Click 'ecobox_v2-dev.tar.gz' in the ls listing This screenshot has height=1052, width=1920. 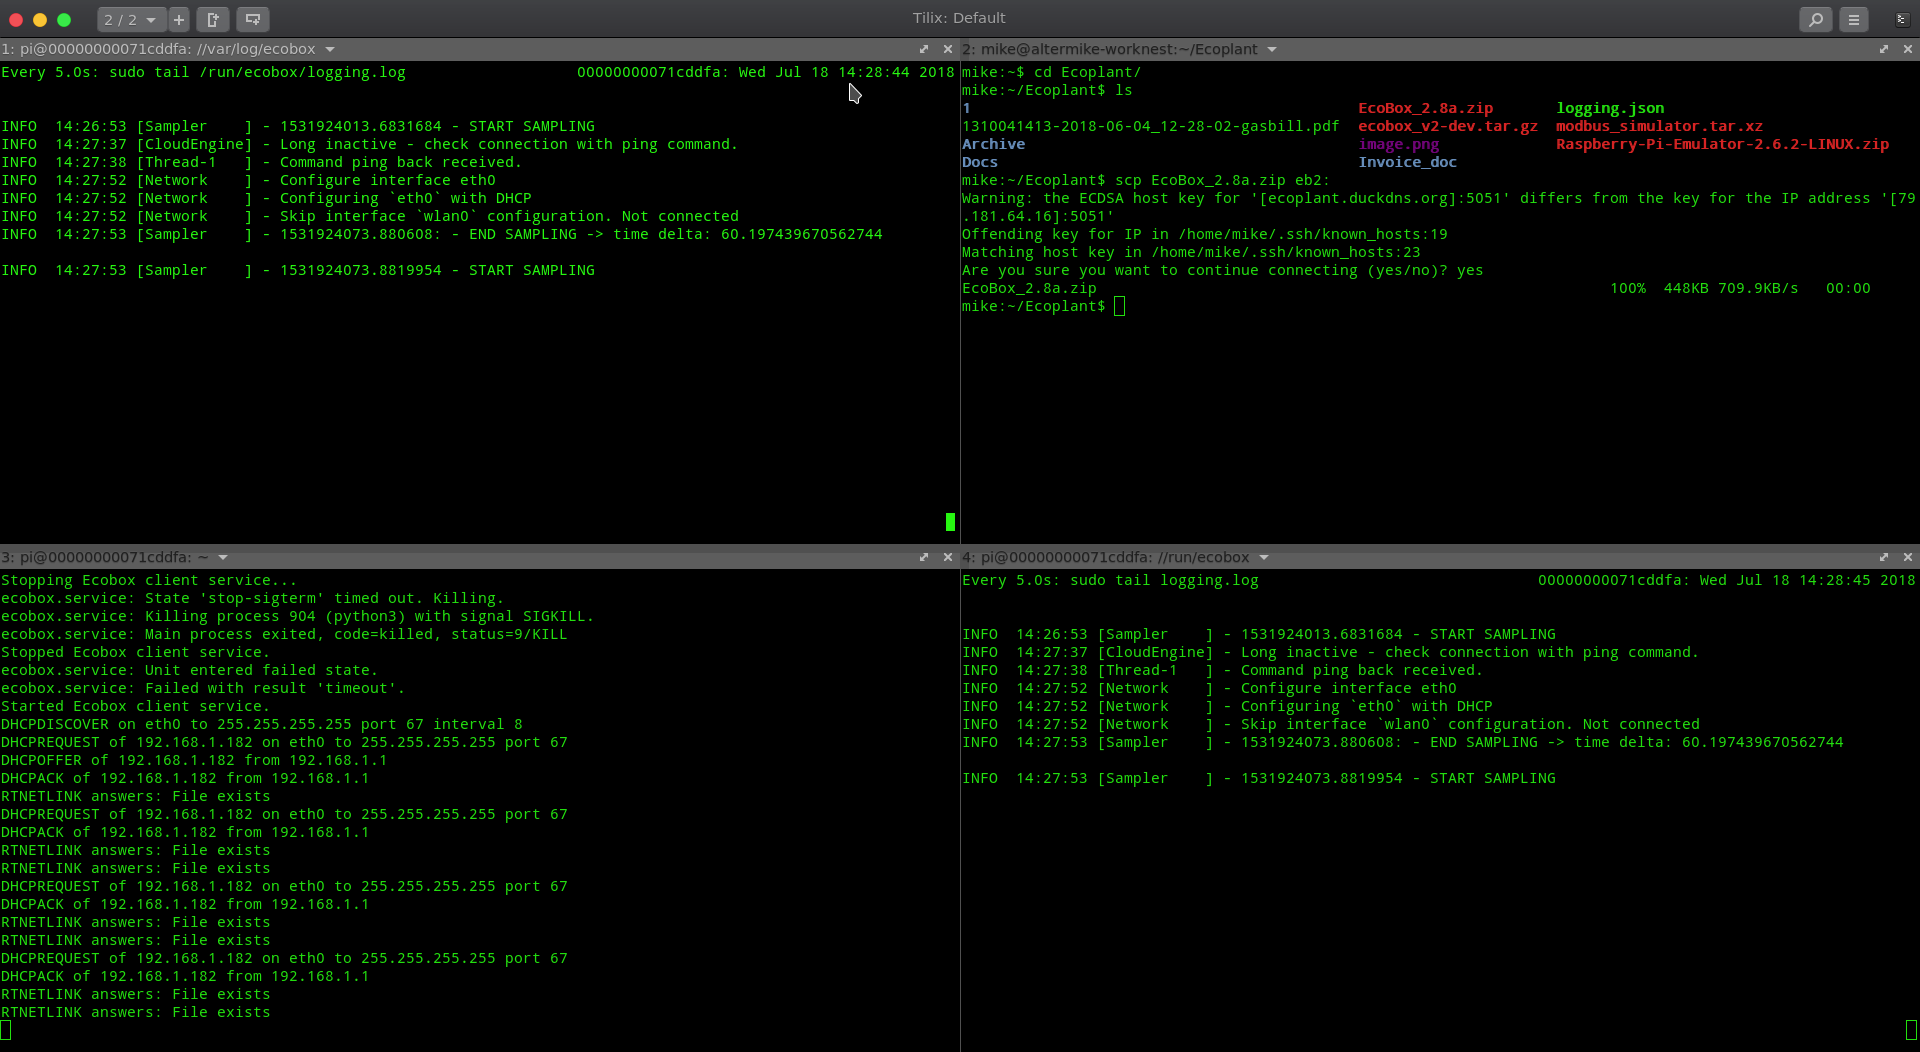(1448, 126)
